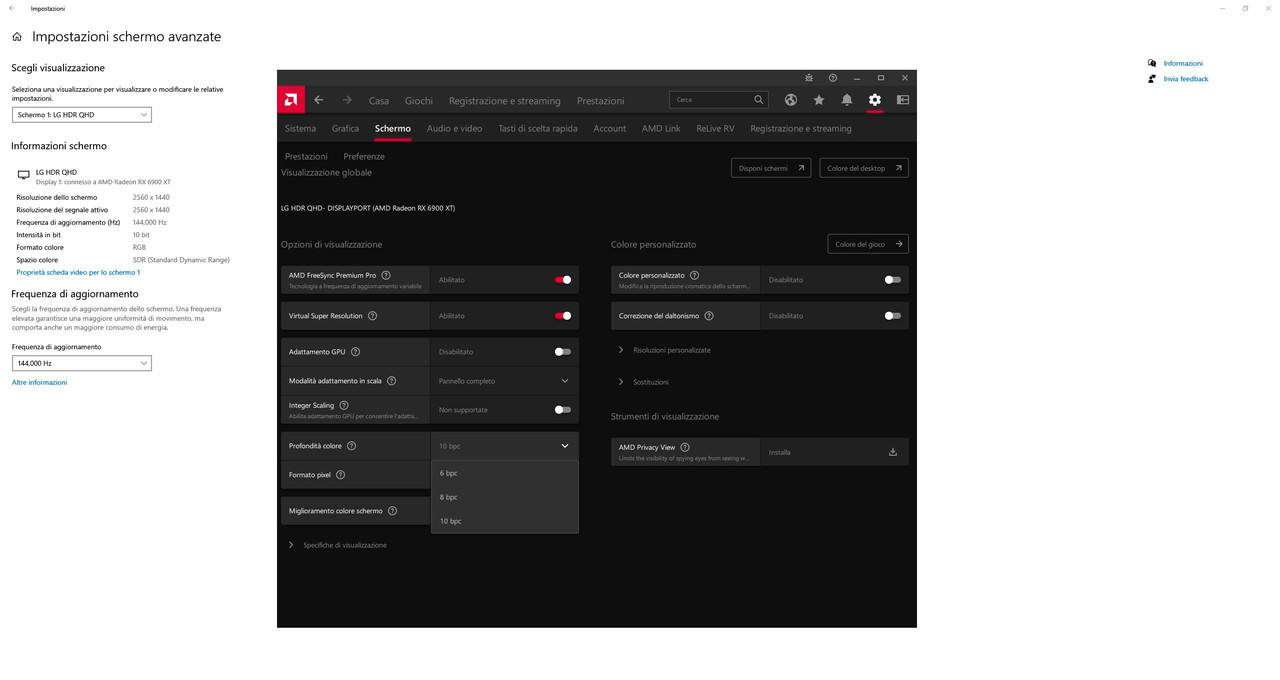Enable Adattamento GPU switch

pos(563,352)
